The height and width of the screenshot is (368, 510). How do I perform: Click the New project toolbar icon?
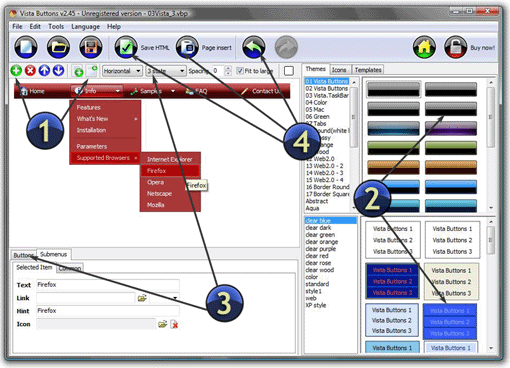pyautogui.click(x=26, y=47)
